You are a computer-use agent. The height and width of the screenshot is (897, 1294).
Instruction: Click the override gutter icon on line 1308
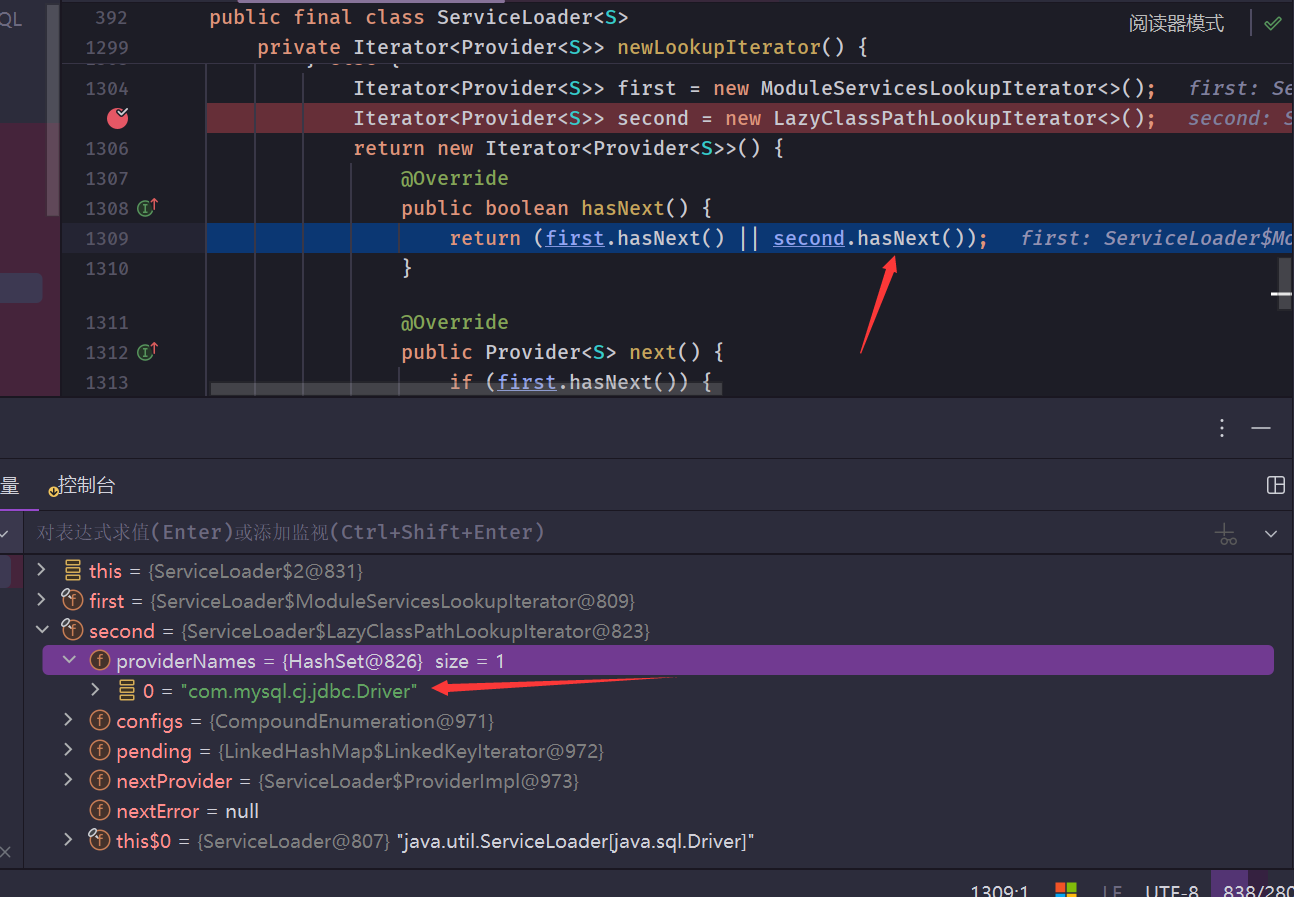tap(148, 208)
